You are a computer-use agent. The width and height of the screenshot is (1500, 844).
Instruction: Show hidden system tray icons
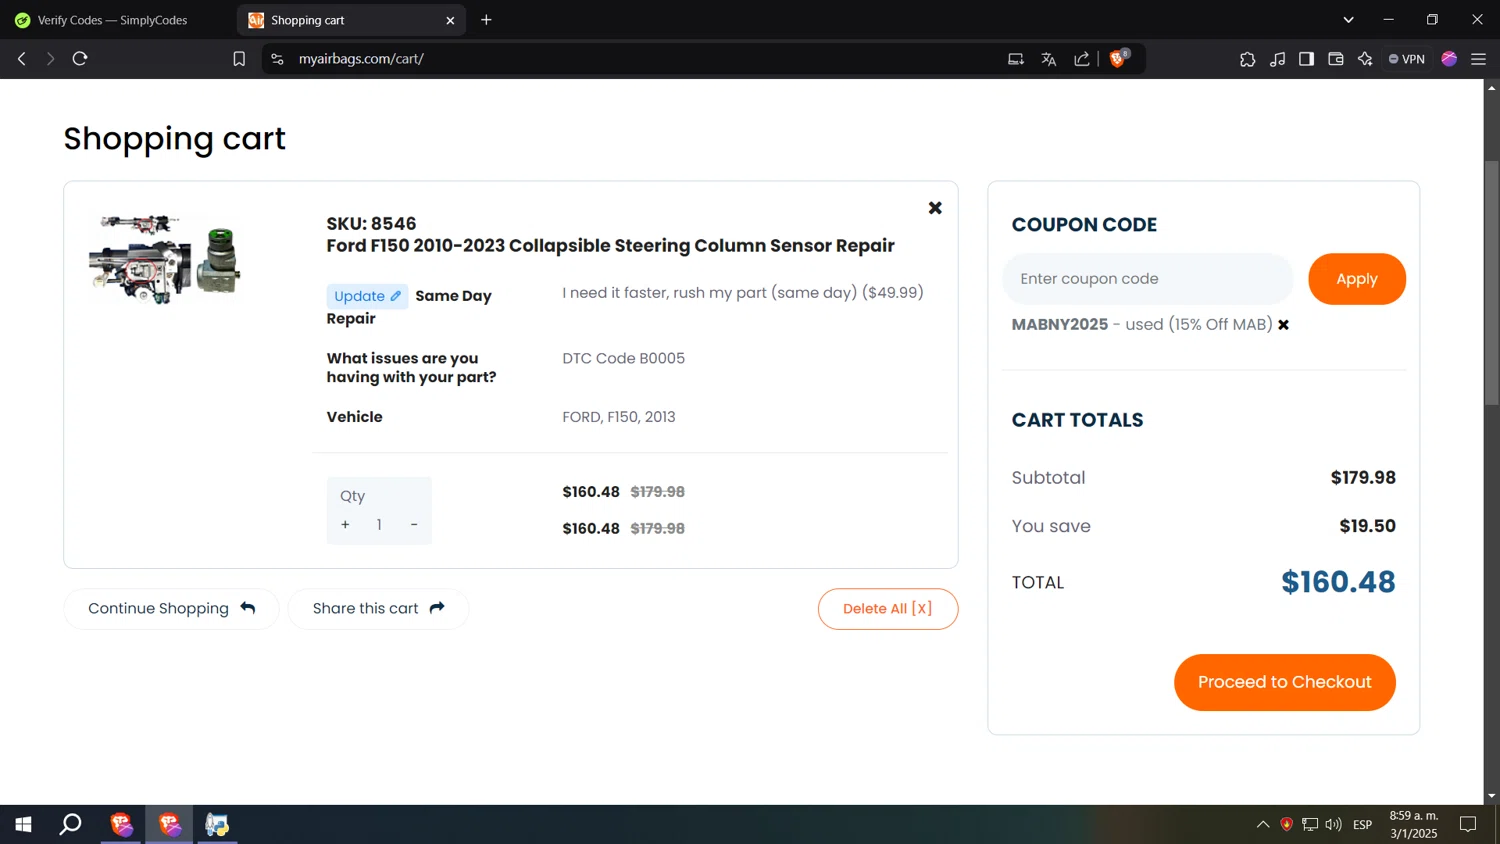coord(1263,825)
